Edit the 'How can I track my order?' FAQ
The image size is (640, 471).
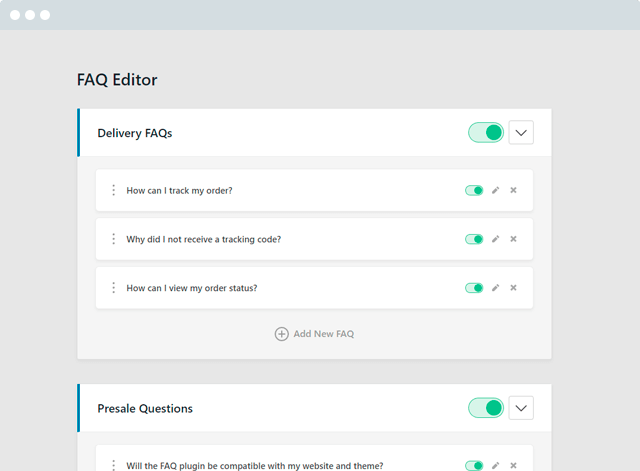(495, 190)
